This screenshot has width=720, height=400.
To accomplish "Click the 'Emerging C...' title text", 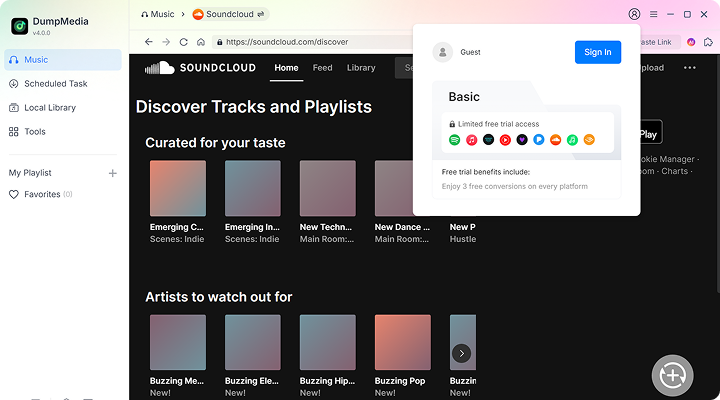I will click(176, 227).
